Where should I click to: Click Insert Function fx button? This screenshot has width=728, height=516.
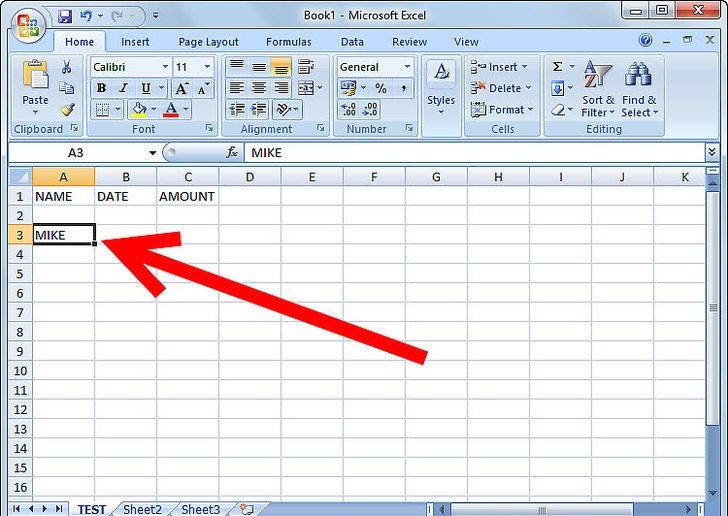(x=232, y=152)
